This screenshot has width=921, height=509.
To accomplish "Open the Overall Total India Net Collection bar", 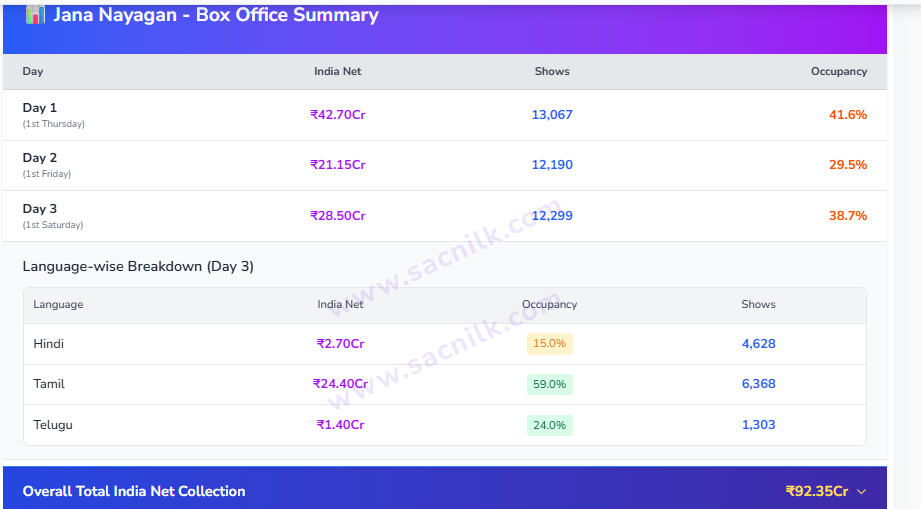I will click(x=445, y=488).
